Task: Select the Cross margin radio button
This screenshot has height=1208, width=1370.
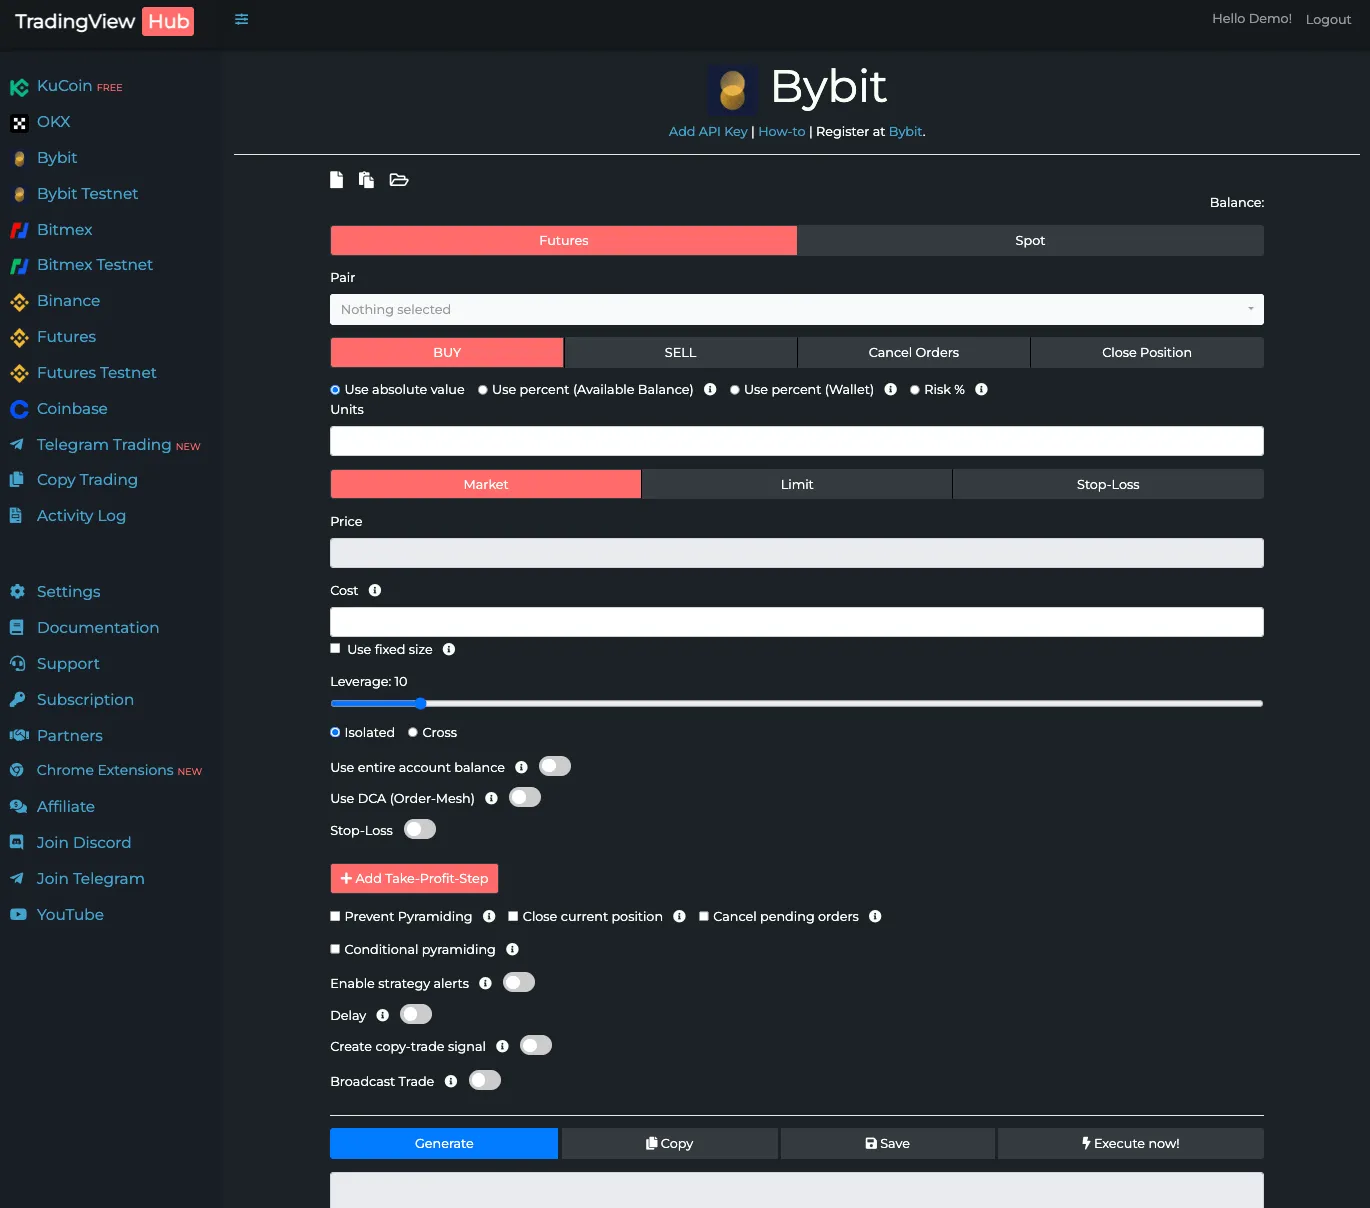Action: 413,733
